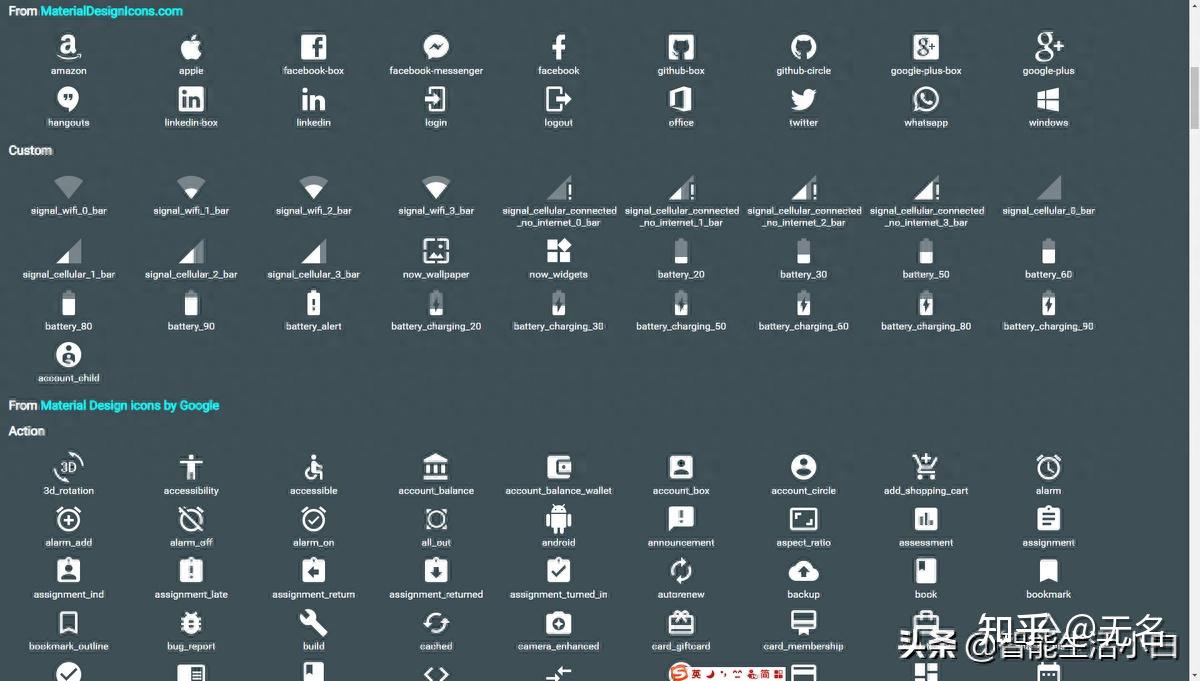Click the battery_charging_50 icon
The image size is (1200, 681).
681,303
